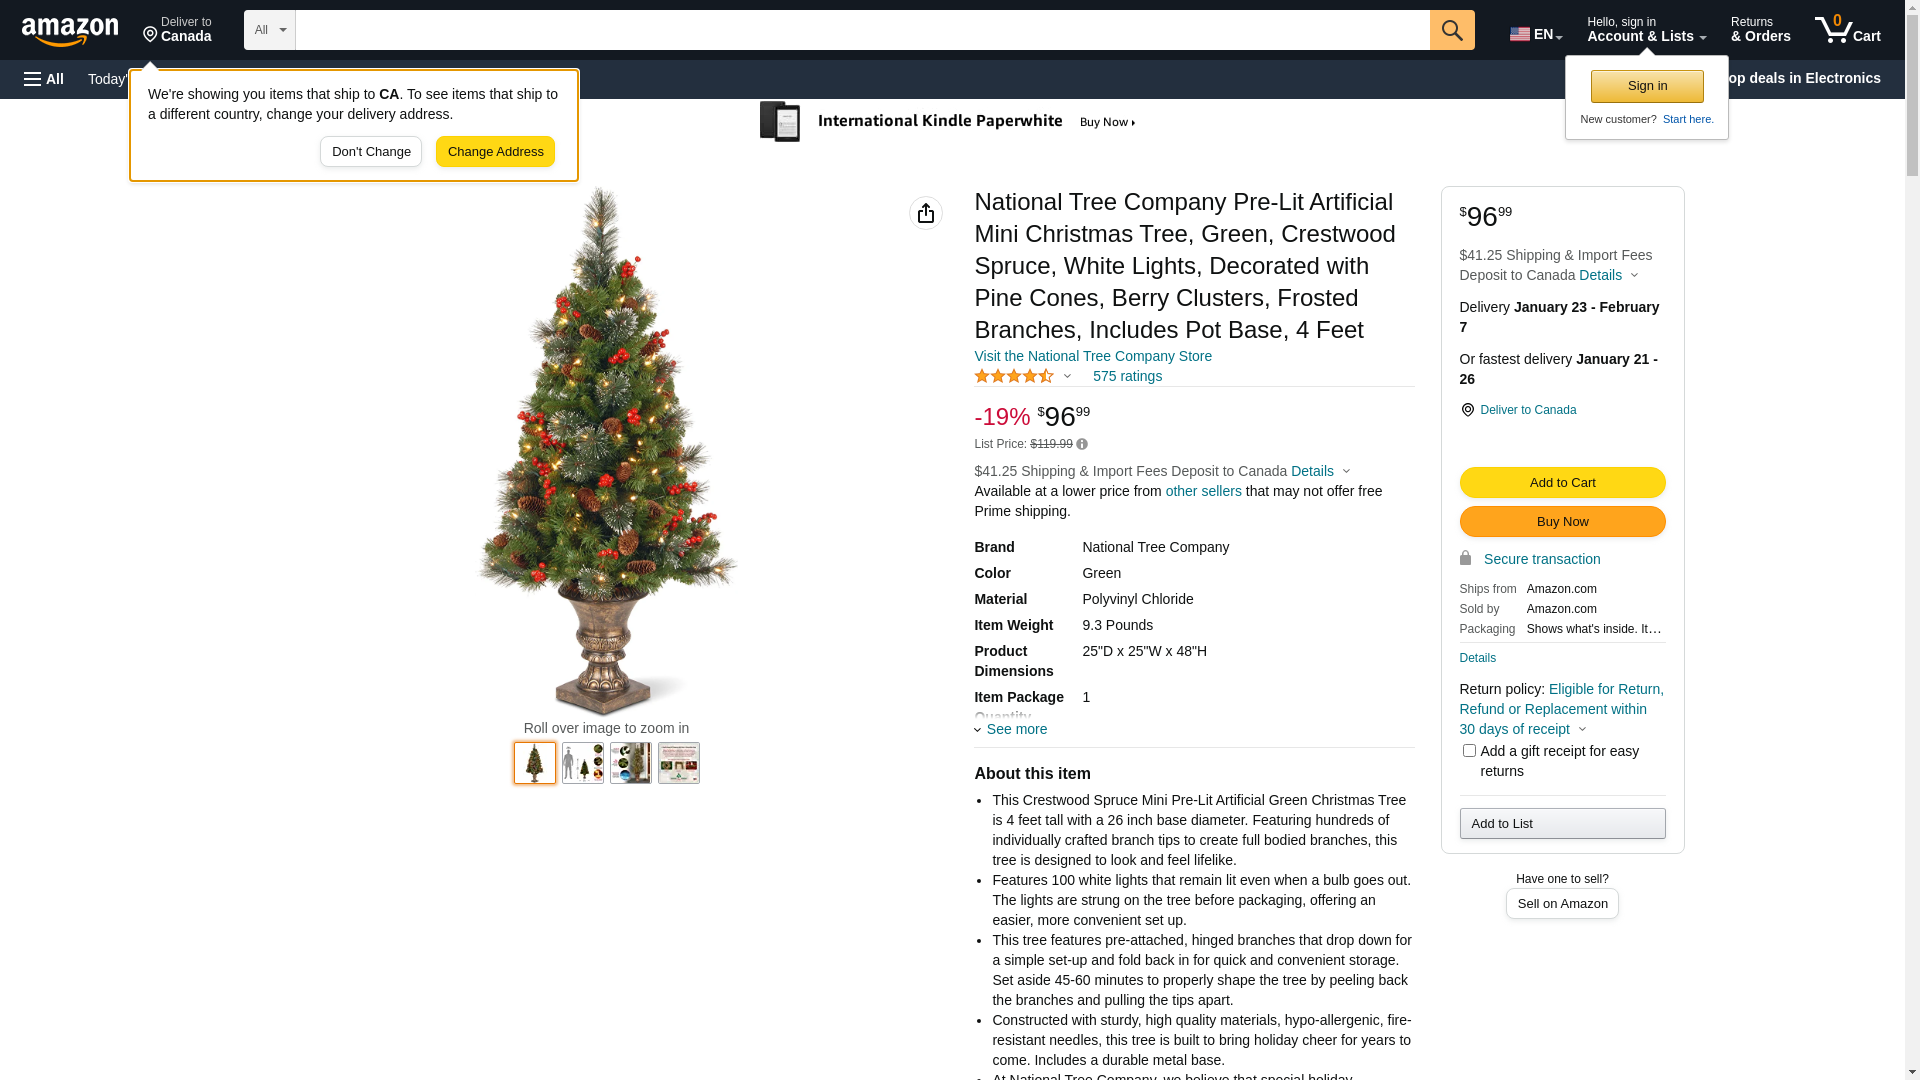
Task: Click the search input field
Action: point(862,30)
